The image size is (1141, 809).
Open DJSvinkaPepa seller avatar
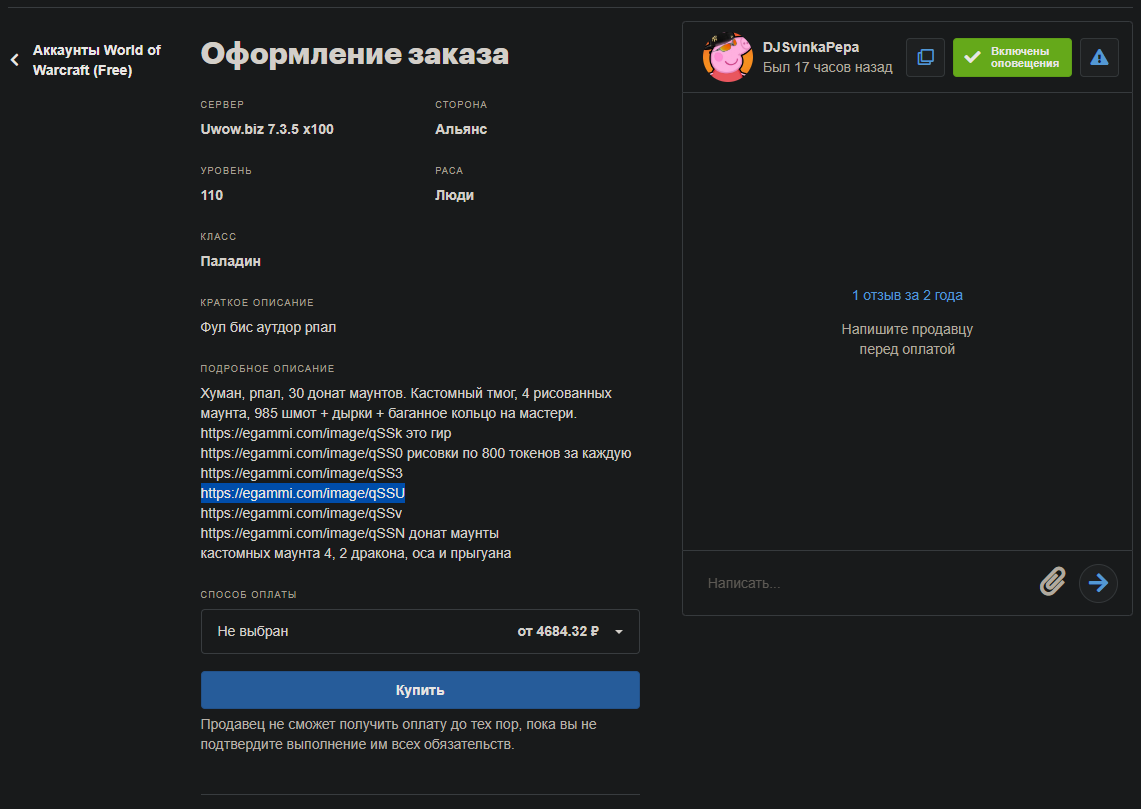728,57
